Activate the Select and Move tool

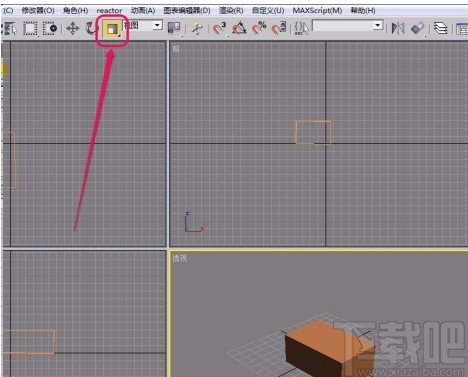click(x=72, y=29)
